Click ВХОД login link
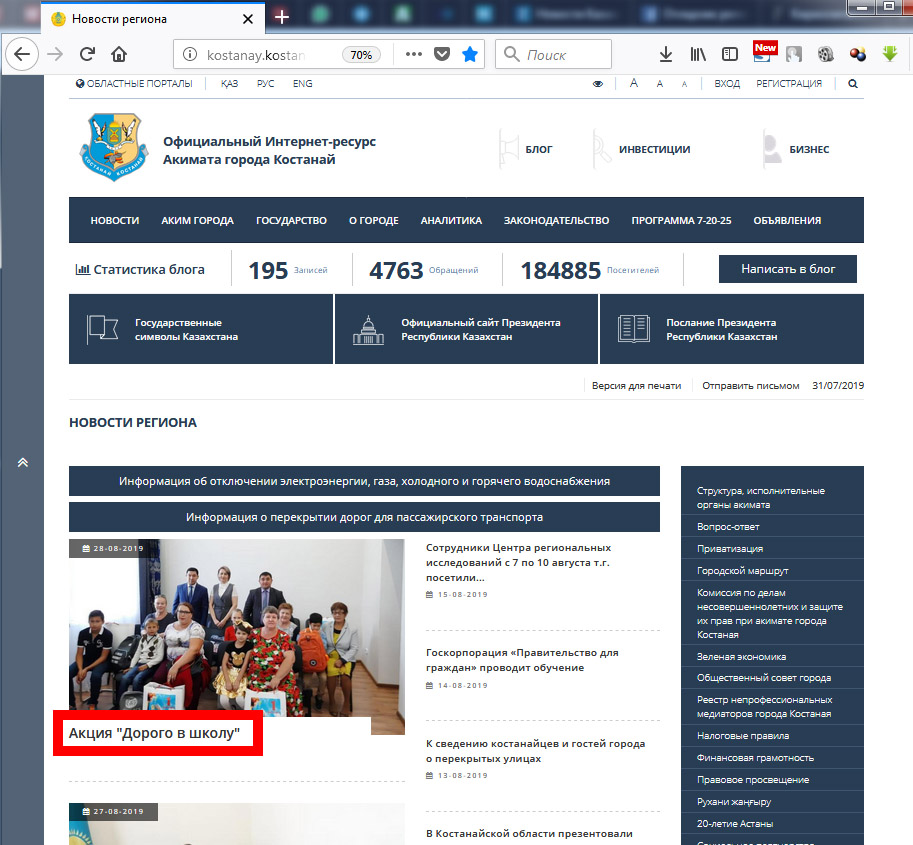The image size is (913, 845). coord(727,84)
